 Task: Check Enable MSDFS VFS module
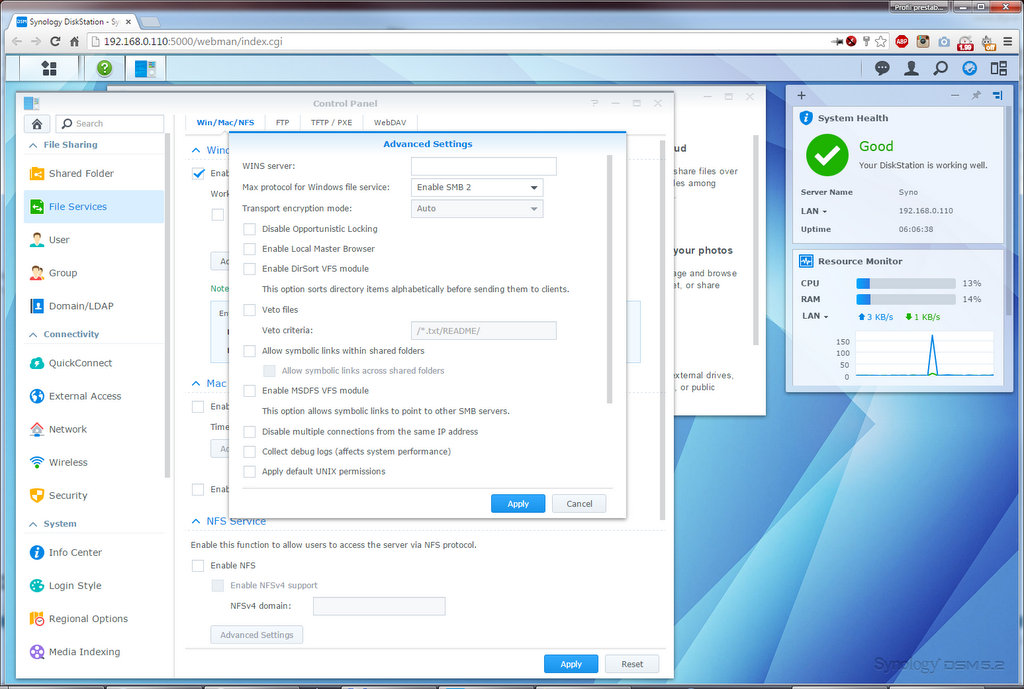(x=249, y=391)
